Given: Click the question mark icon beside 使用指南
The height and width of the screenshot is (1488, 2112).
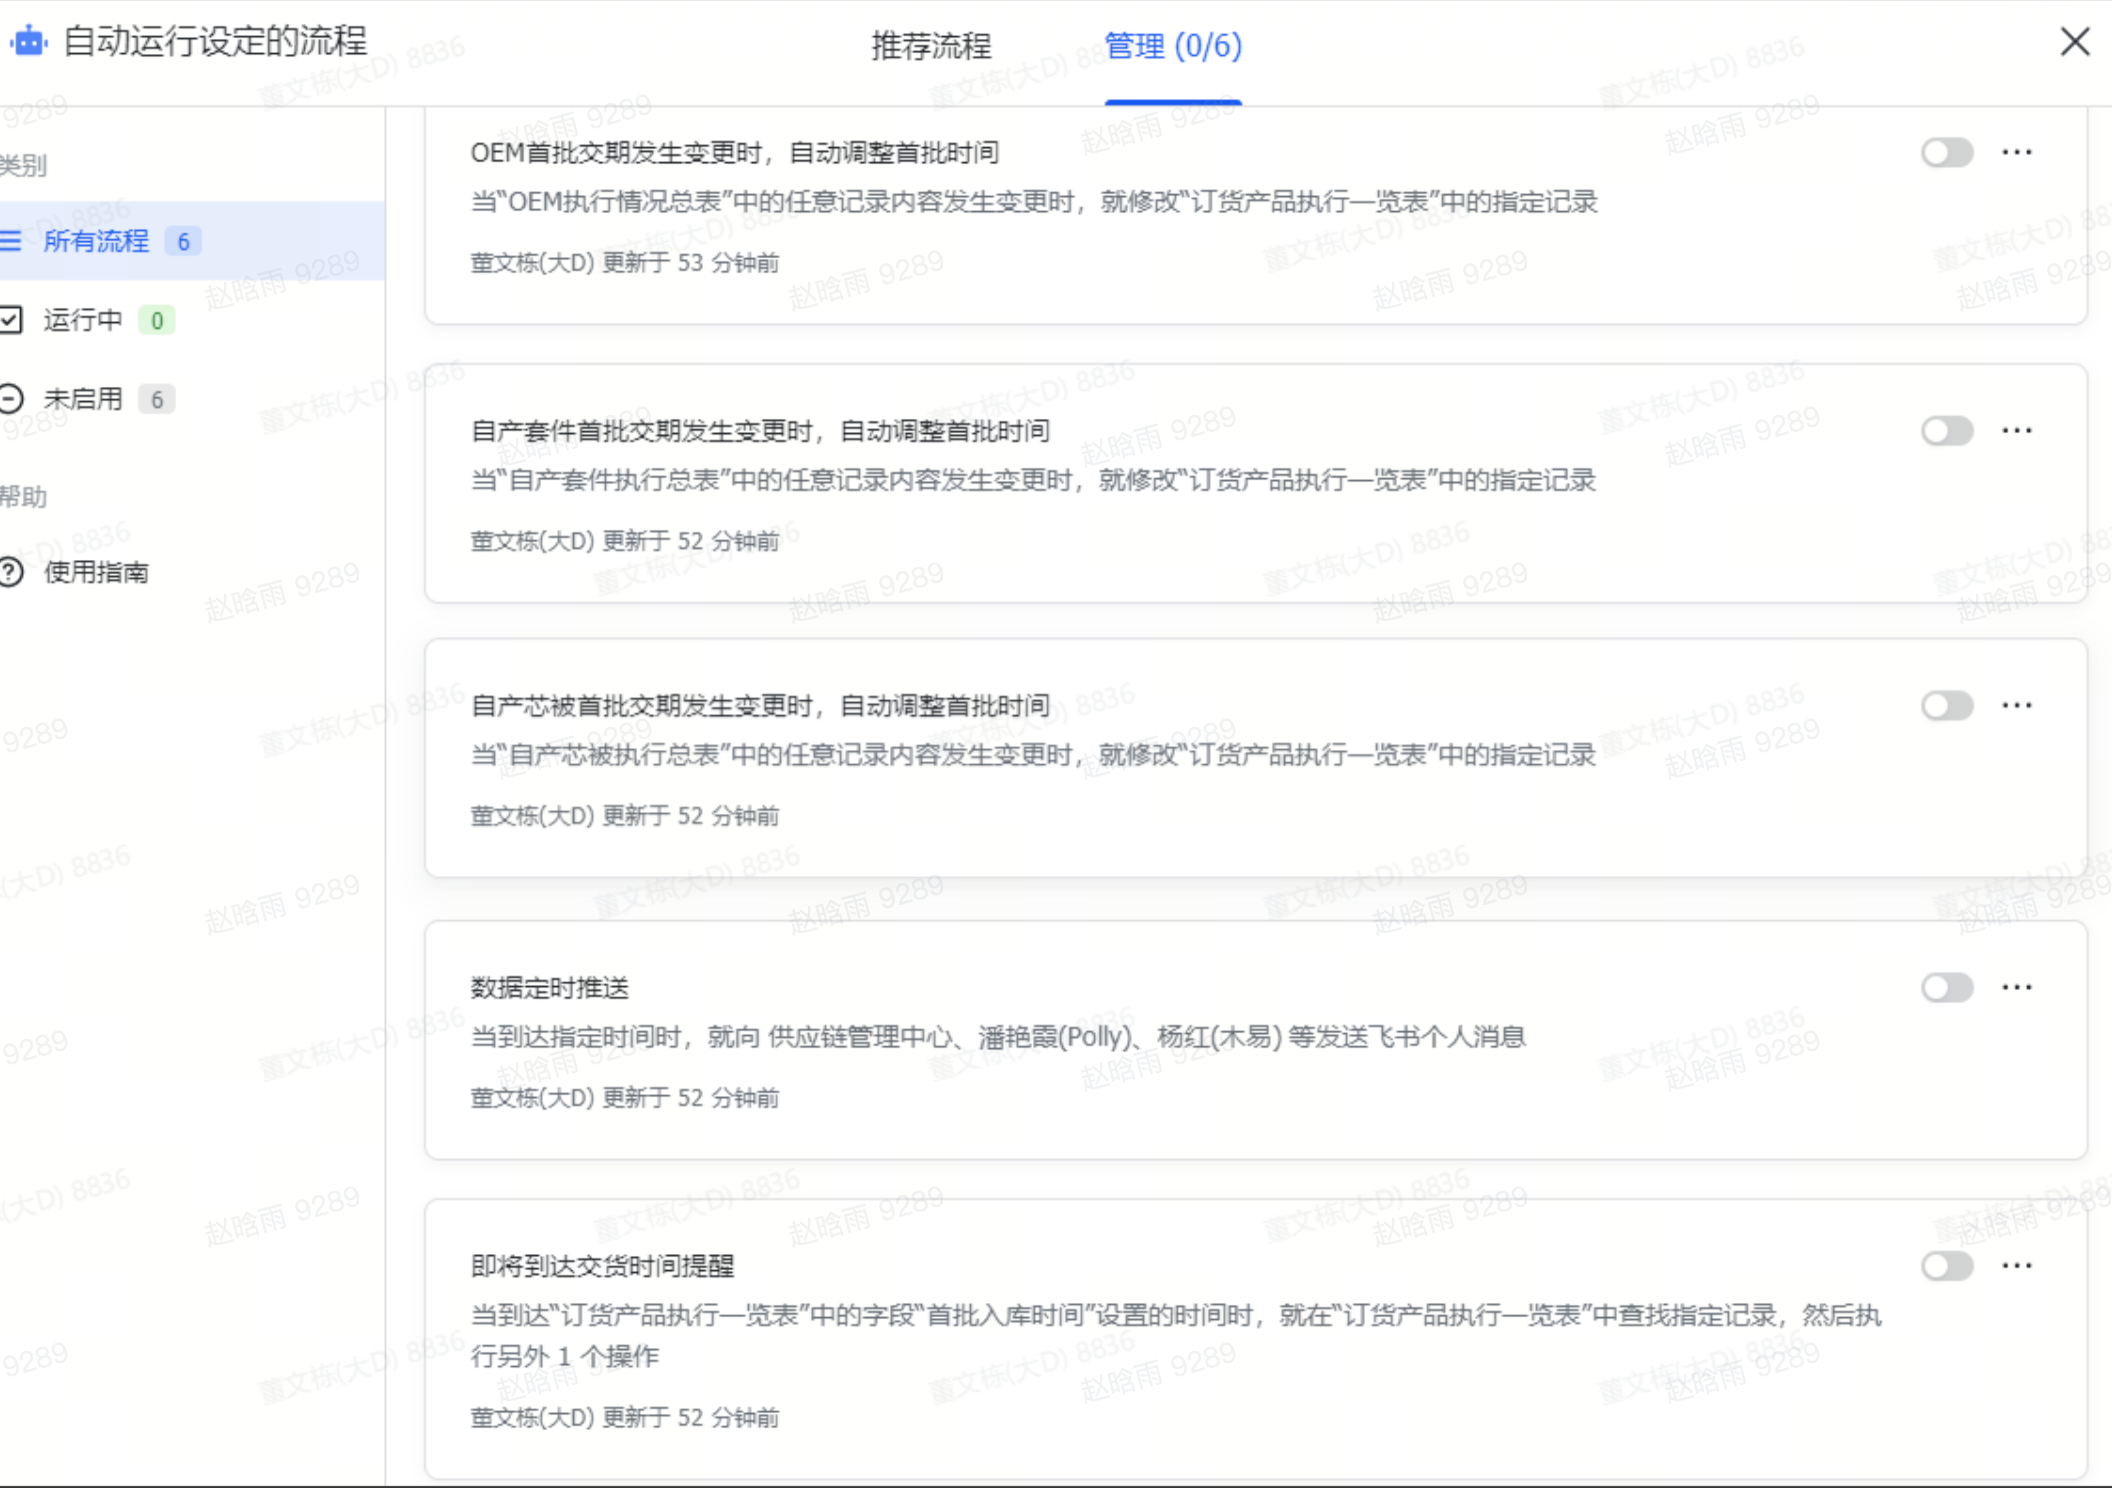Looking at the screenshot, I should pyautogui.click(x=11, y=572).
